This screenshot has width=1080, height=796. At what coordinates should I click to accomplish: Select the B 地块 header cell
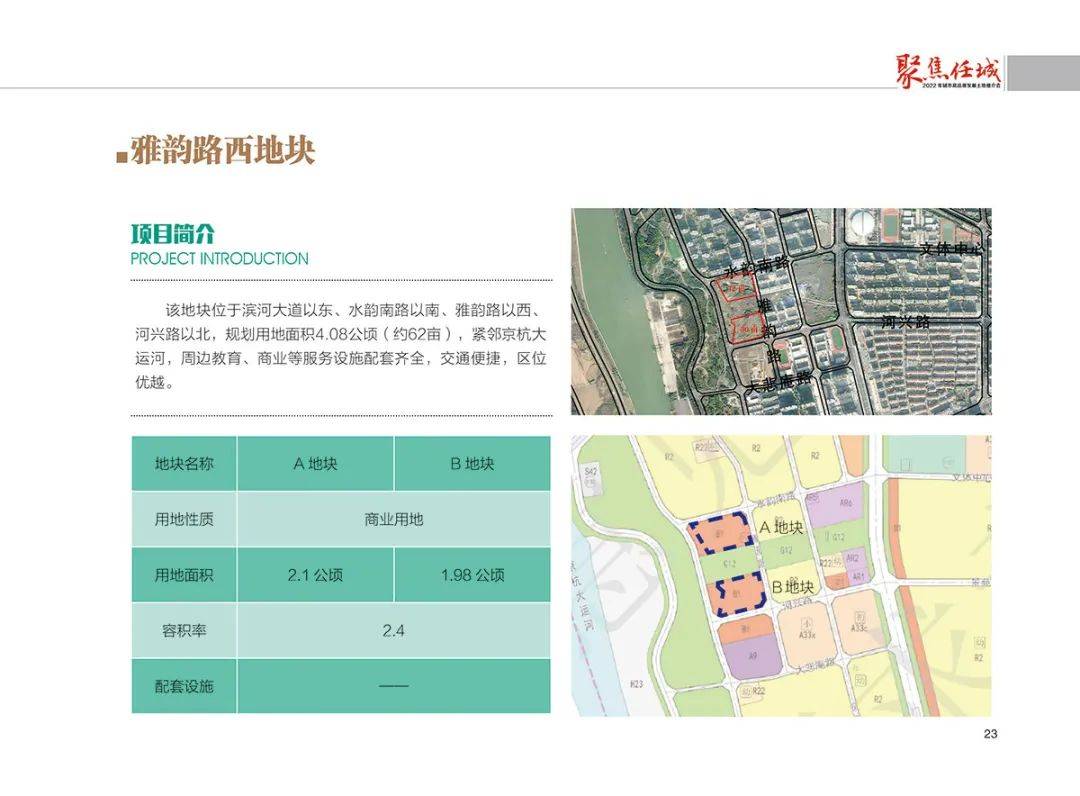pyautogui.click(x=472, y=463)
